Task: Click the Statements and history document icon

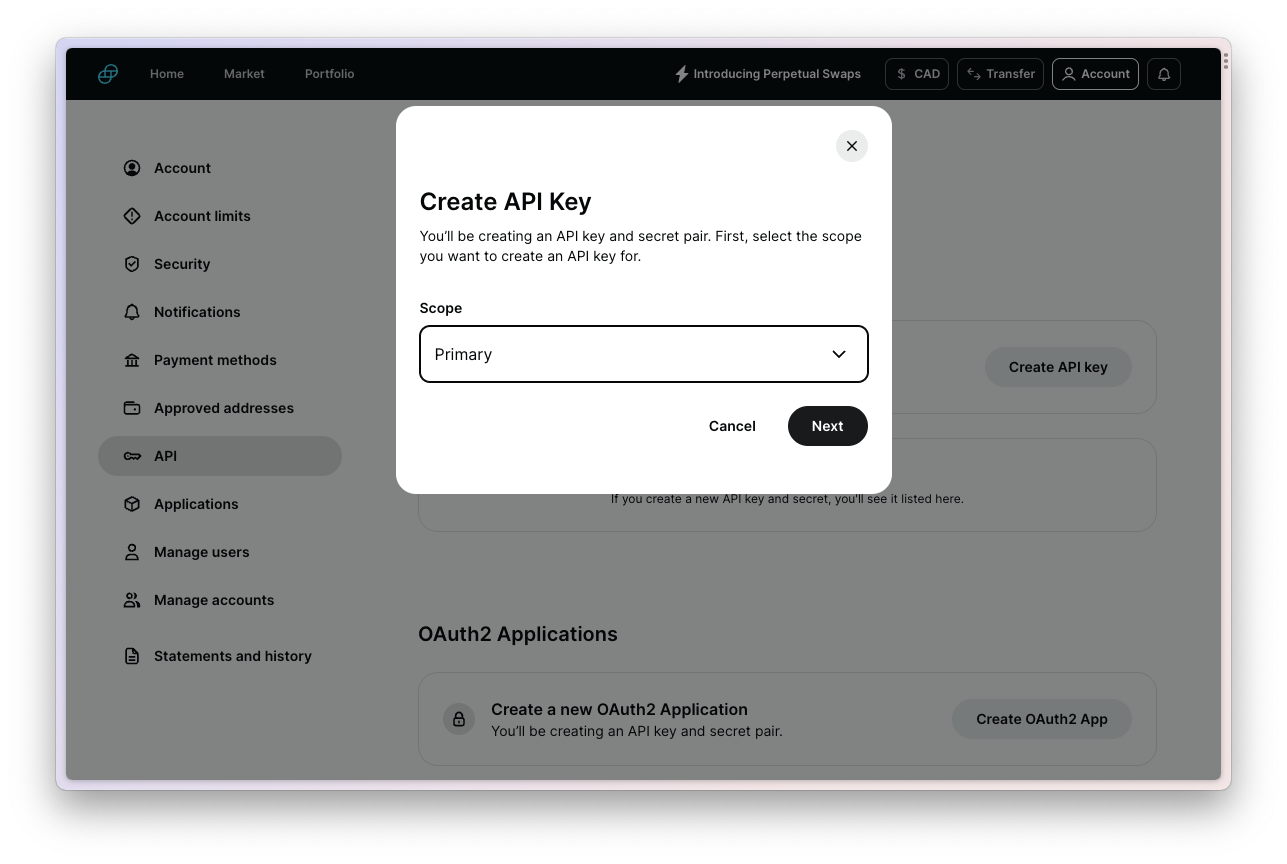Action: point(132,656)
